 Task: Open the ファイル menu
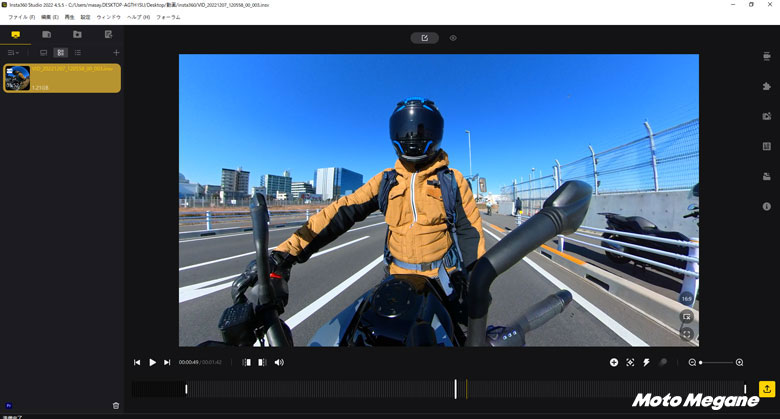point(21,17)
